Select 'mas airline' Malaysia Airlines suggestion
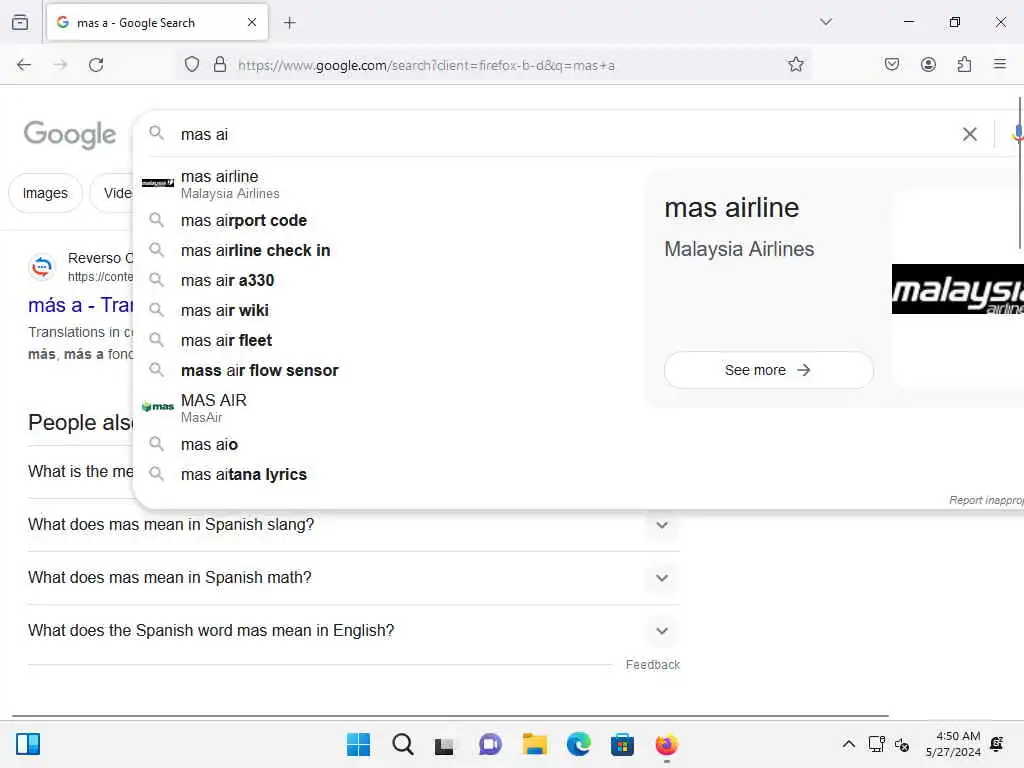The width and height of the screenshot is (1024, 768). (x=389, y=184)
